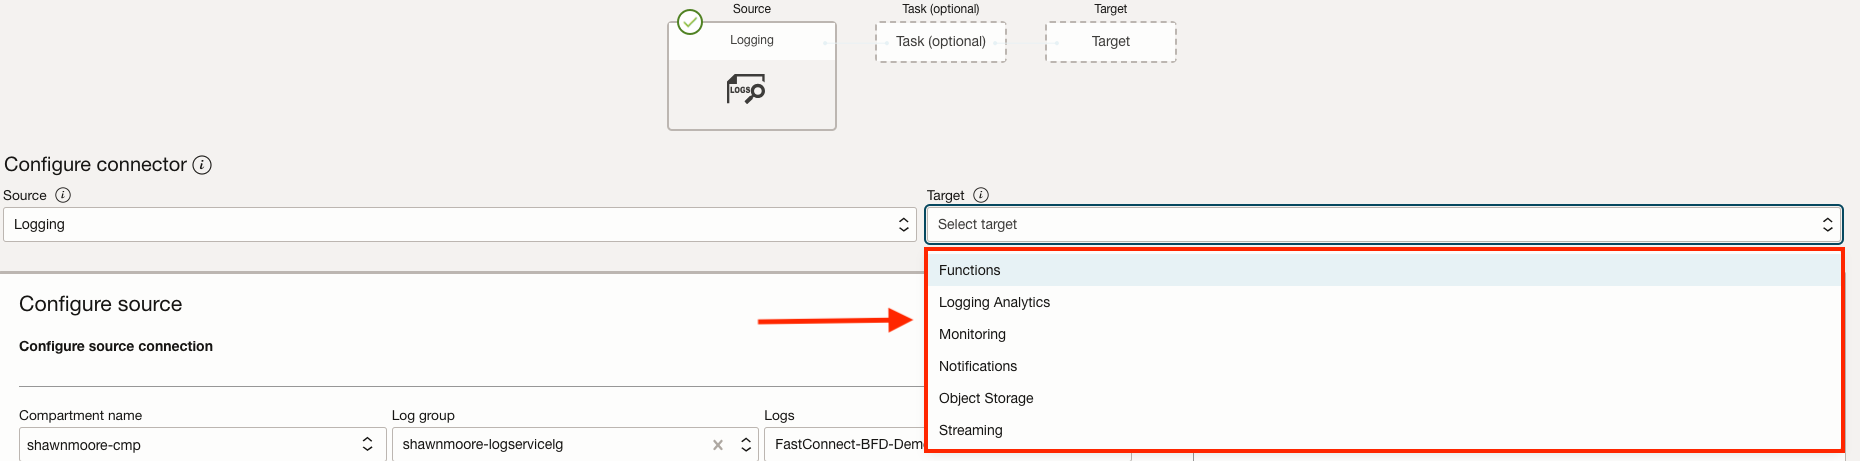Select Notifications from target options
The image size is (1860, 461).
coord(978,366)
